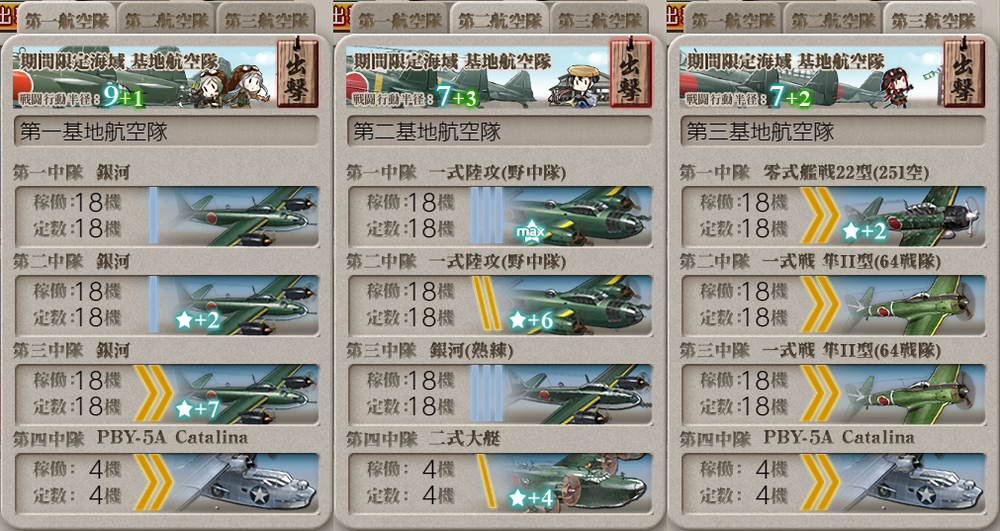1000x531 pixels.
Task: Open the 第二航空隊 tab in the left panel
Action: click(x=166, y=19)
